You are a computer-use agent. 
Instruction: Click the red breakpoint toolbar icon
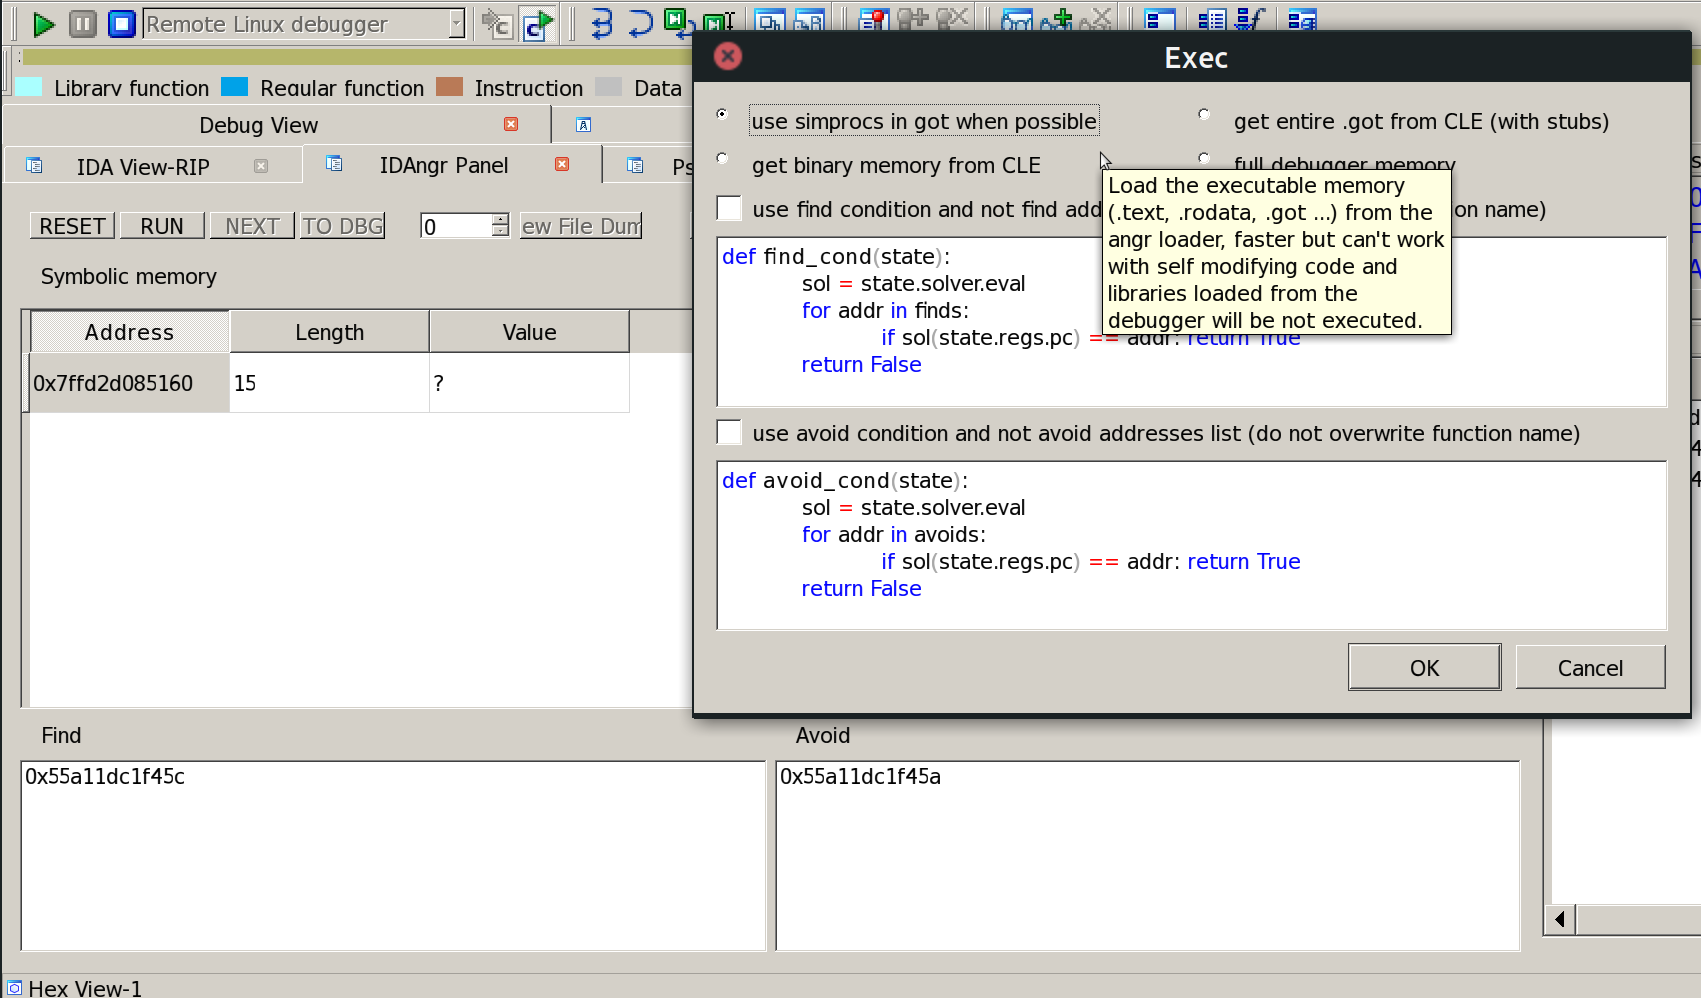click(x=874, y=18)
